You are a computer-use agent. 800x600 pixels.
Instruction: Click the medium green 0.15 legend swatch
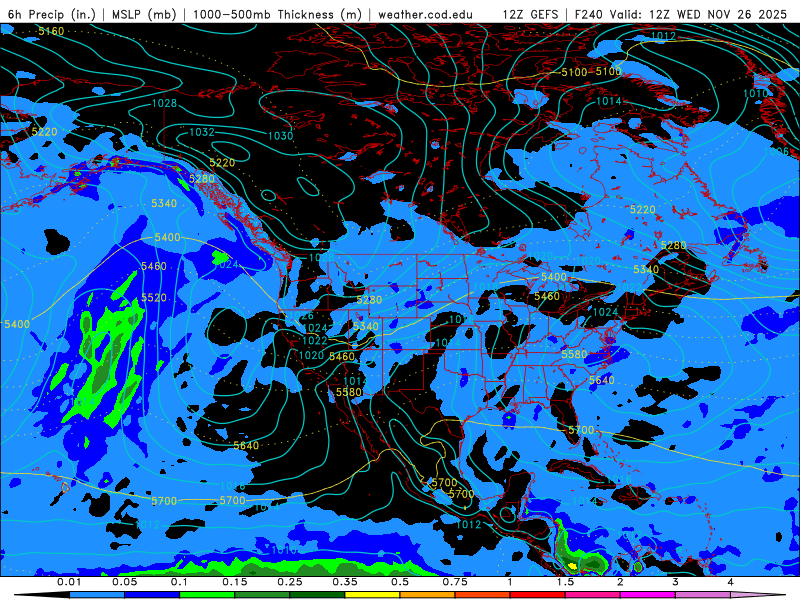click(262, 595)
